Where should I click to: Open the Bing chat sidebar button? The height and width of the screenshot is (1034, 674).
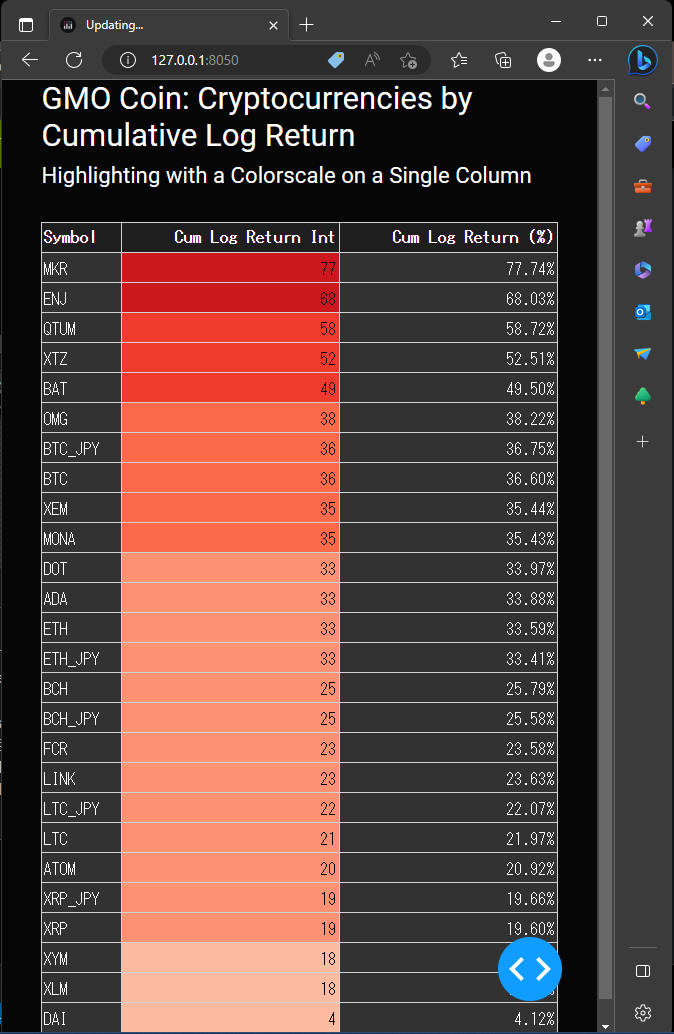point(642,61)
